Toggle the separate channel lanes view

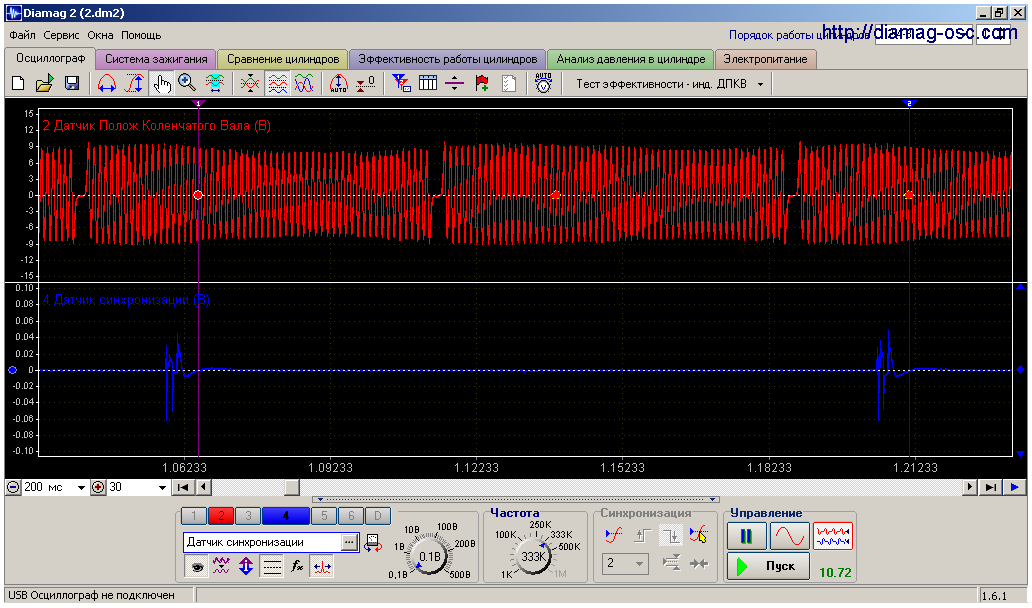[x=277, y=84]
